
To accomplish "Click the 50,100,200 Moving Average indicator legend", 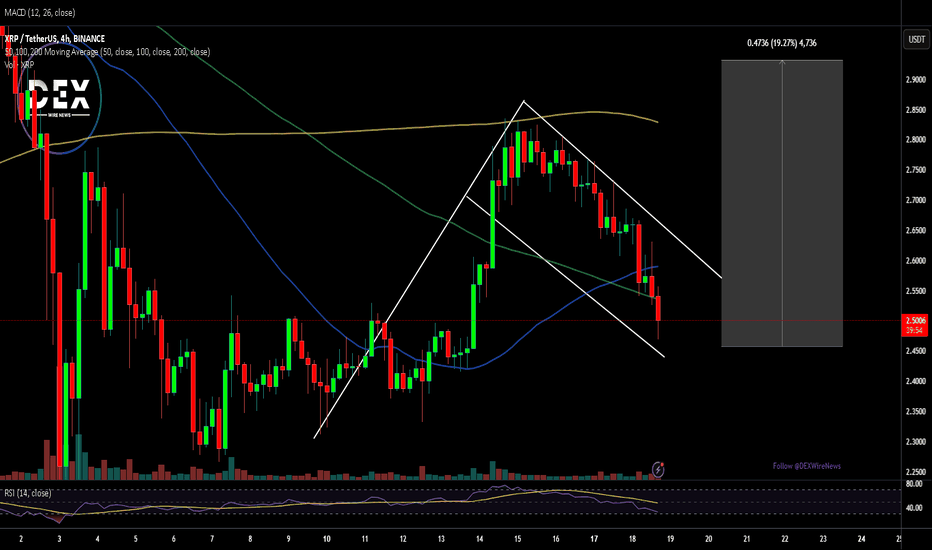I will coord(107,52).
